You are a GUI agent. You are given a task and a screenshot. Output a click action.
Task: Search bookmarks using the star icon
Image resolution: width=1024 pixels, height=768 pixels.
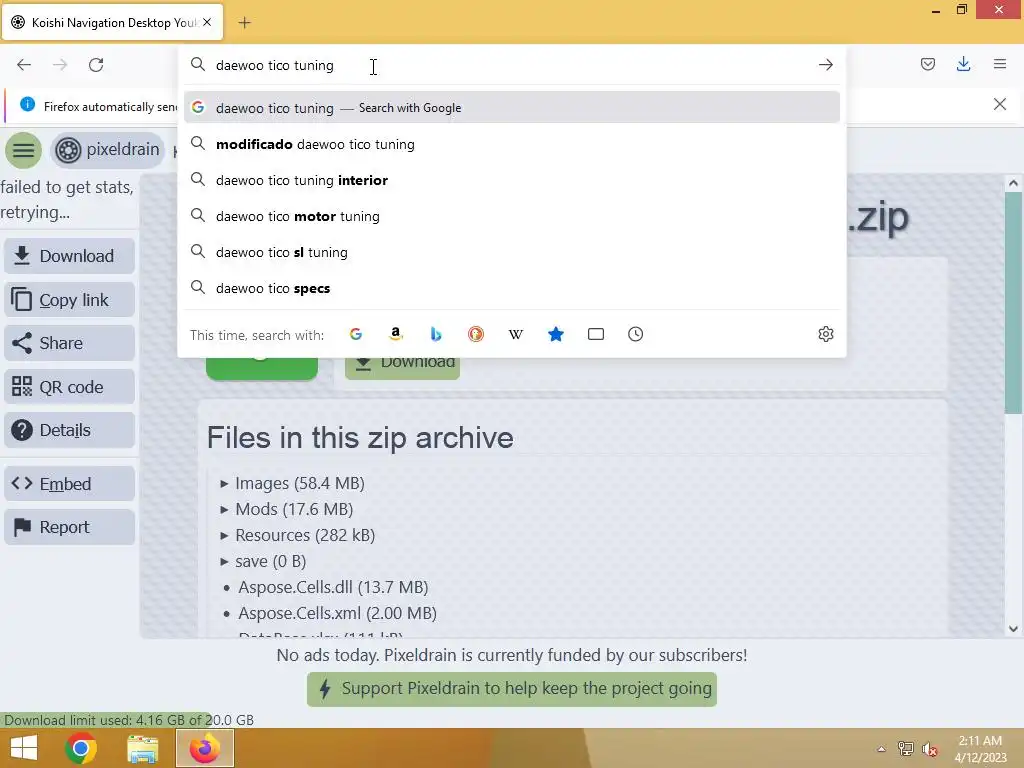556,334
